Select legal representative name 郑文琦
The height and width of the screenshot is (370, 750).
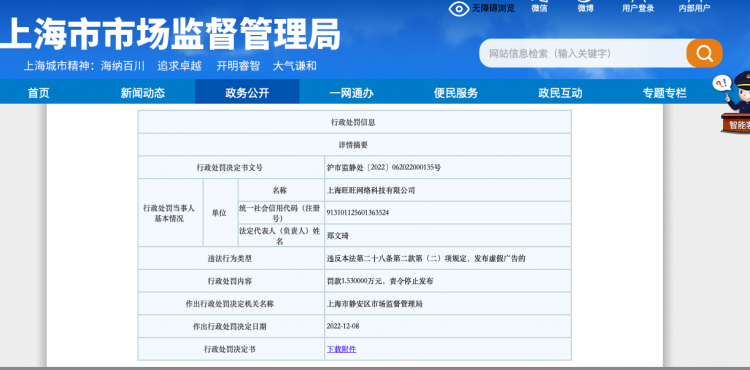click(338, 236)
